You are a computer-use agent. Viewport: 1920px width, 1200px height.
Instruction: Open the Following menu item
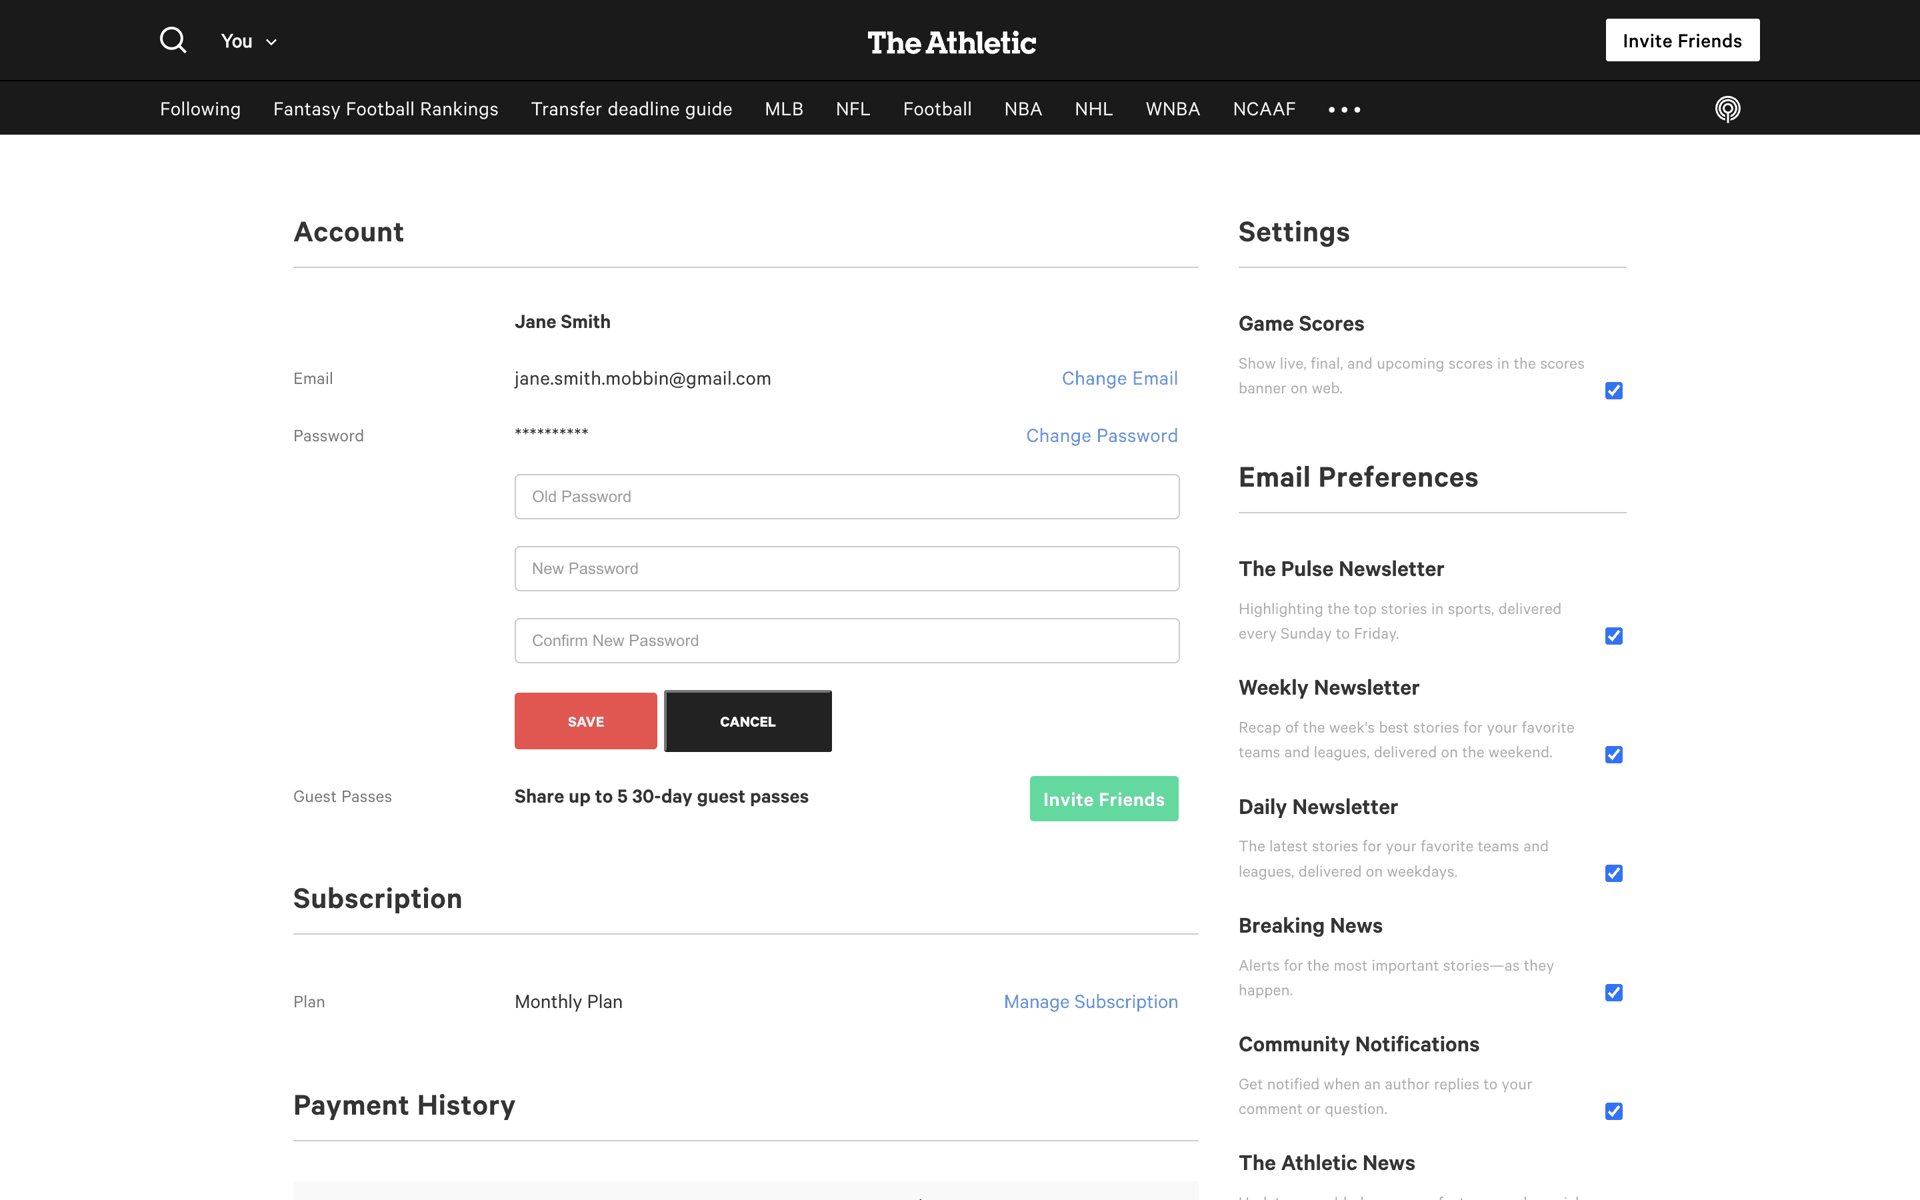coord(200,109)
